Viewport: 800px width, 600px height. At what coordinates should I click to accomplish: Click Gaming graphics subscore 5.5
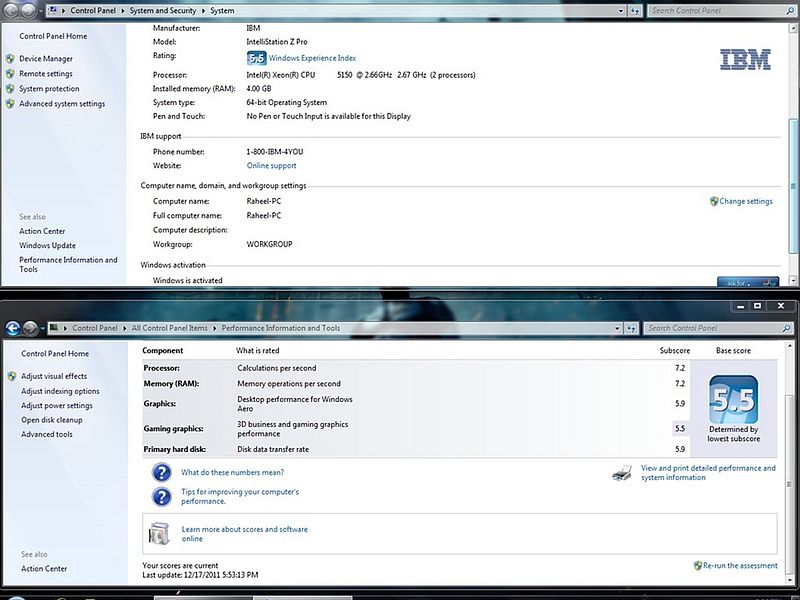click(680, 429)
